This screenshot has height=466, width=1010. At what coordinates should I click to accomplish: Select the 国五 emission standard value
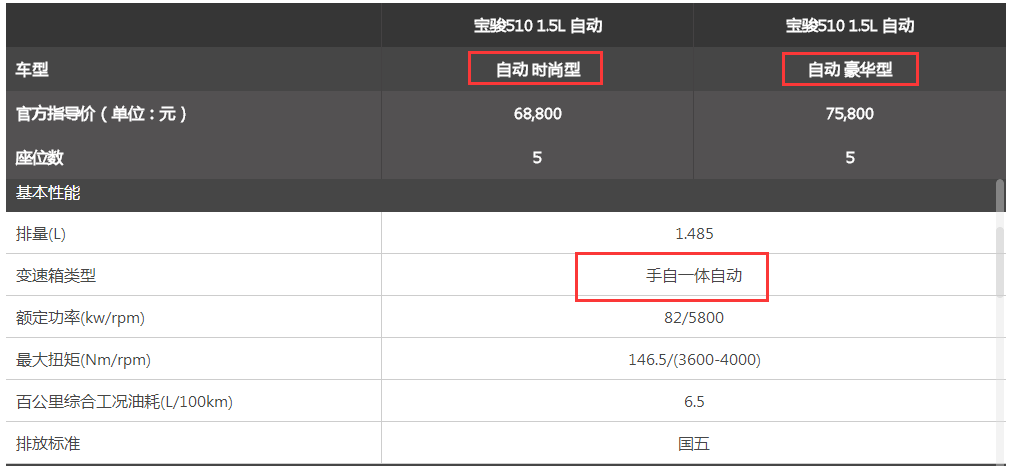click(x=694, y=443)
